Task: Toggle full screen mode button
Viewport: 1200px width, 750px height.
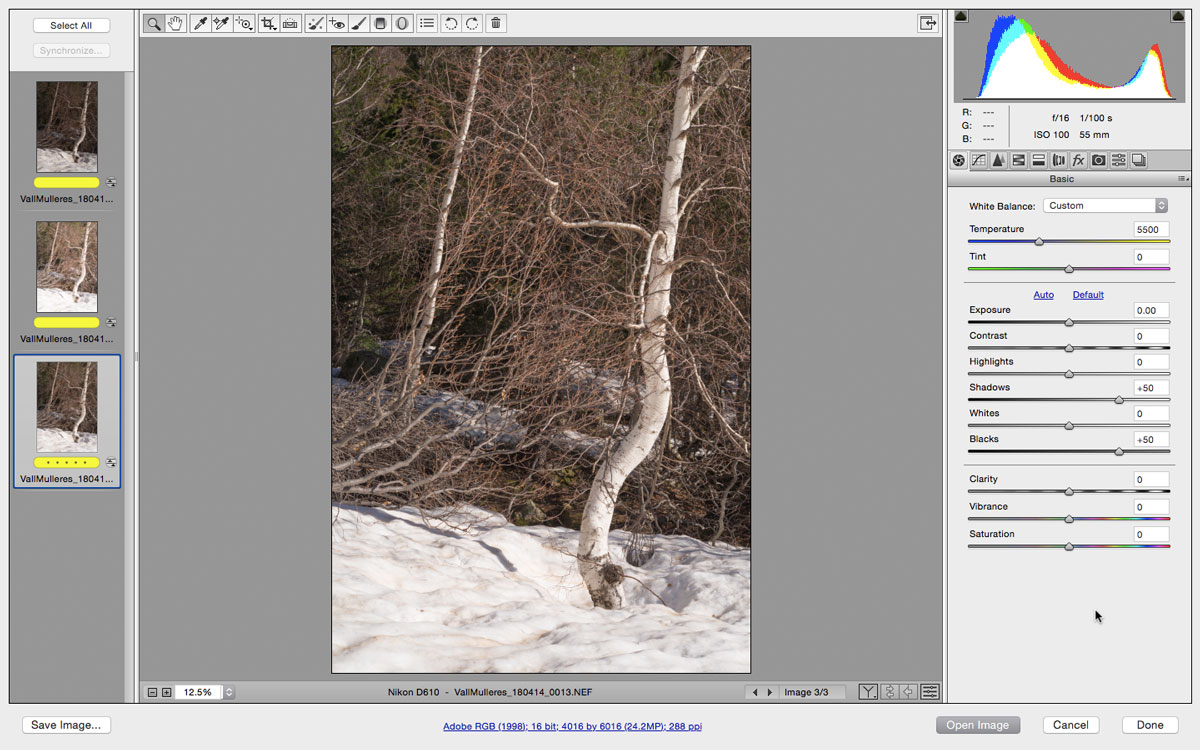Action: tap(927, 23)
